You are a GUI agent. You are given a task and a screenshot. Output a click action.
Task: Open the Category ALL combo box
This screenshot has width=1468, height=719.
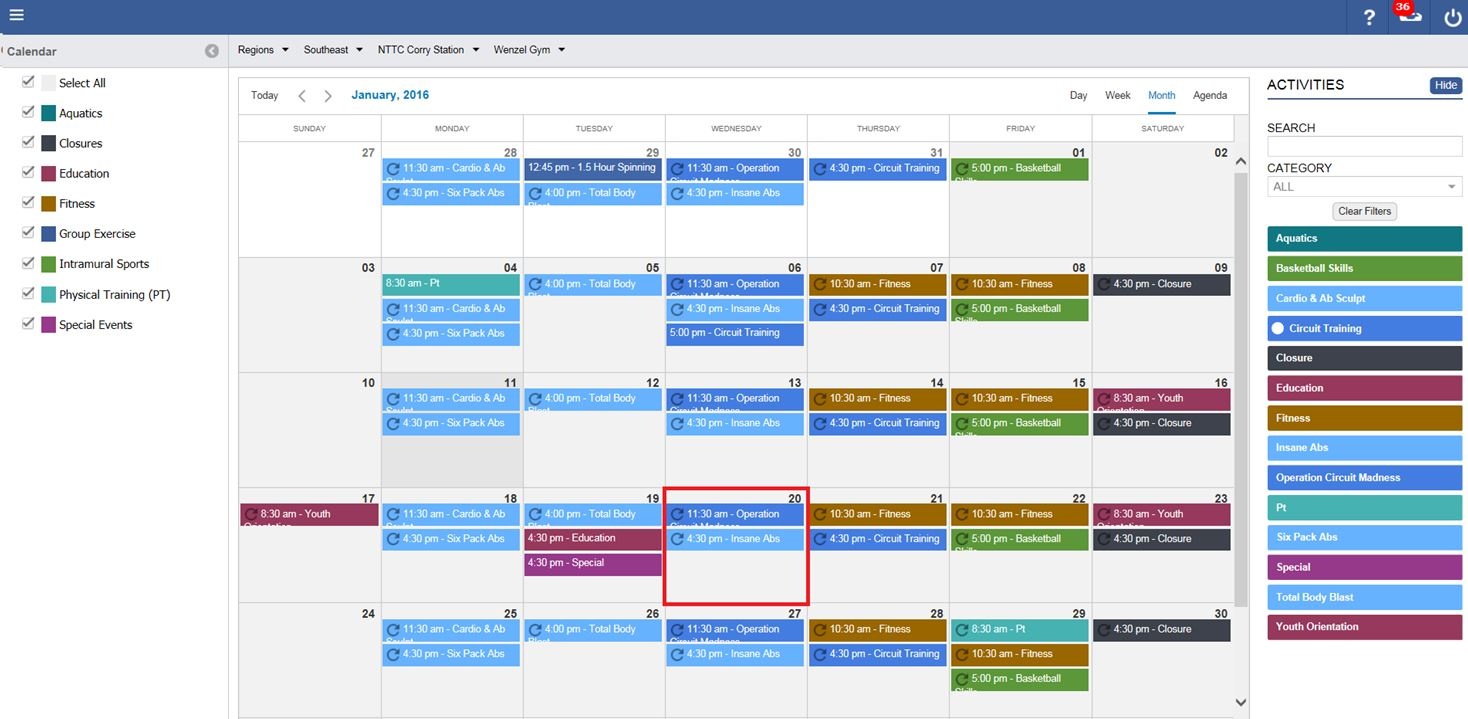coord(1363,187)
